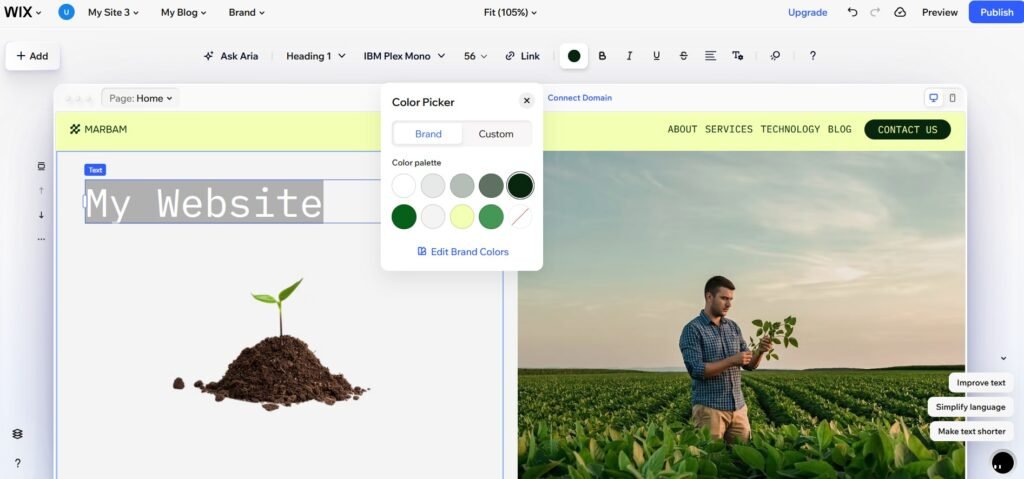Click the accessibility and SEO icon next to help
The height and width of the screenshot is (479, 1024).
[x=775, y=56]
